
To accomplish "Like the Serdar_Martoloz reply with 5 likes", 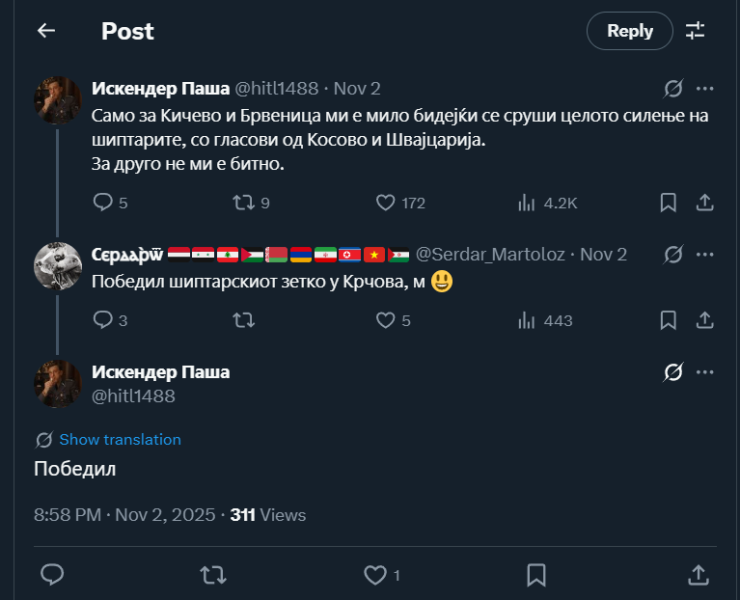I will coord(386,320).
